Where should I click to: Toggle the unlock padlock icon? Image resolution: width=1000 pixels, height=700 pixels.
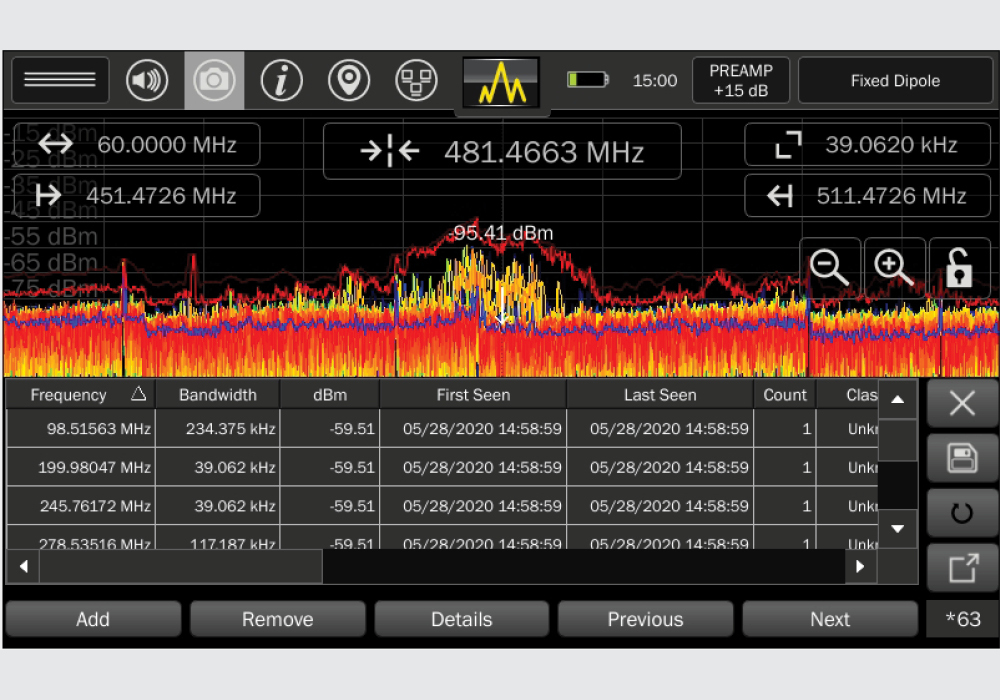[x=959, y=267]
